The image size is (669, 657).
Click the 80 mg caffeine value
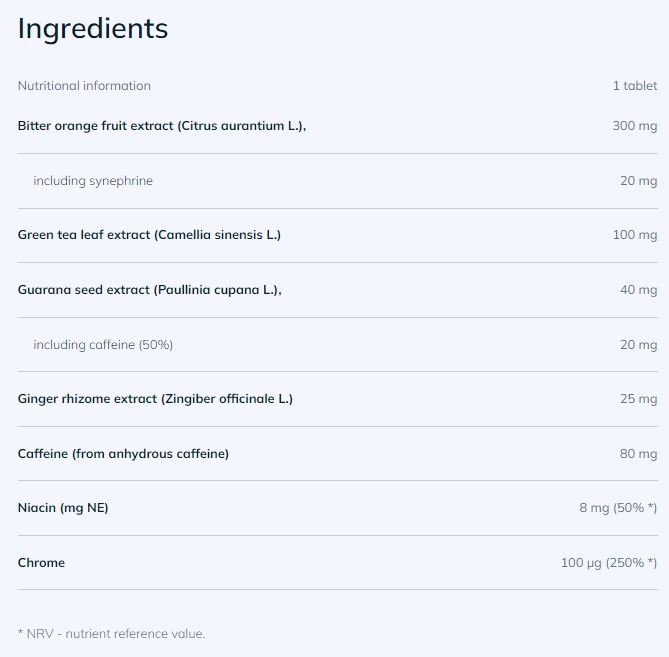coord(638,454)
